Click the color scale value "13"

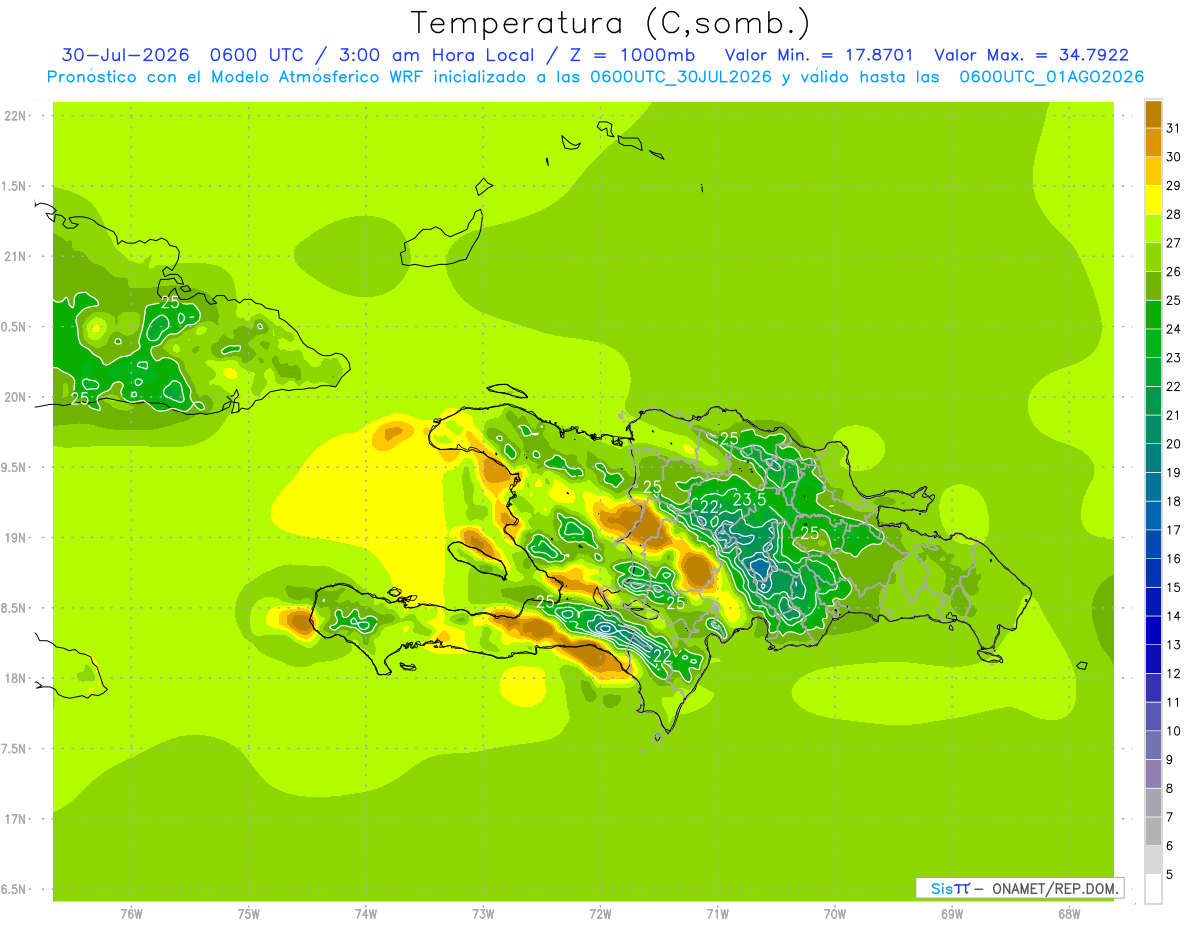[1174, 645]
